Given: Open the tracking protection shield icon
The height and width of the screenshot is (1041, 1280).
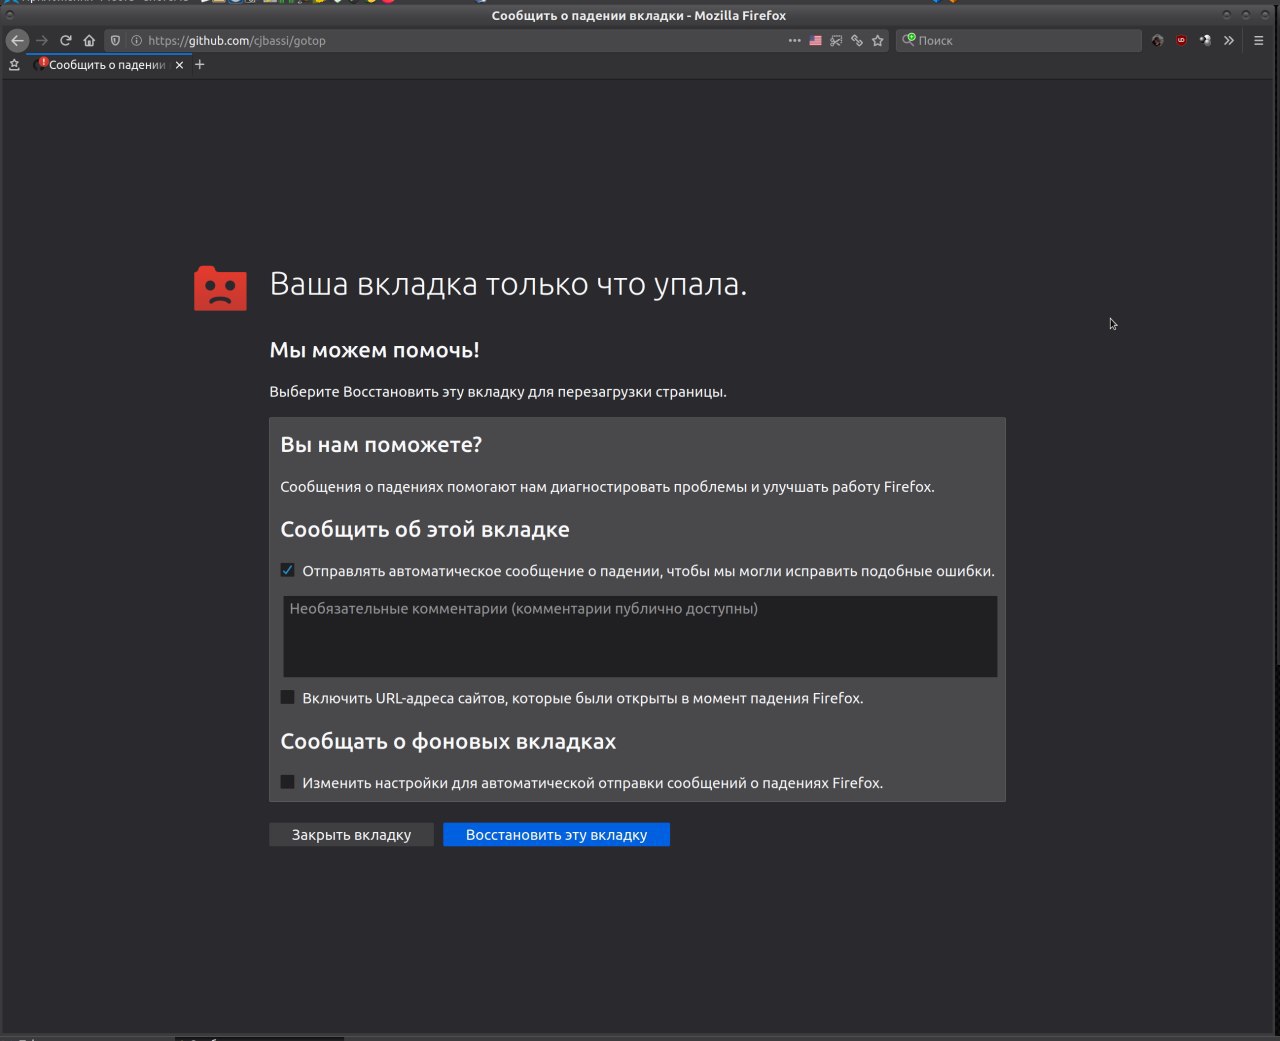Looking at the screenshot, I should click(x=115, y=40).
